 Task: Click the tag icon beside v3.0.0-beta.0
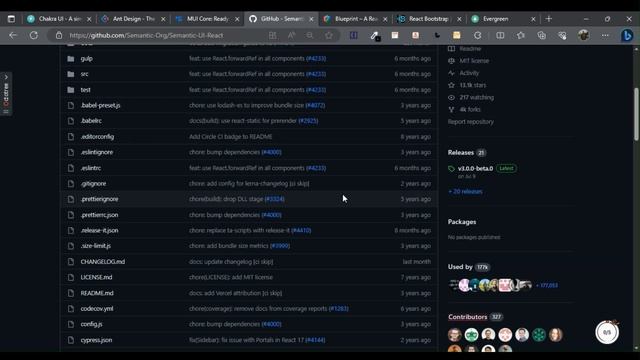tap(451, 169)
